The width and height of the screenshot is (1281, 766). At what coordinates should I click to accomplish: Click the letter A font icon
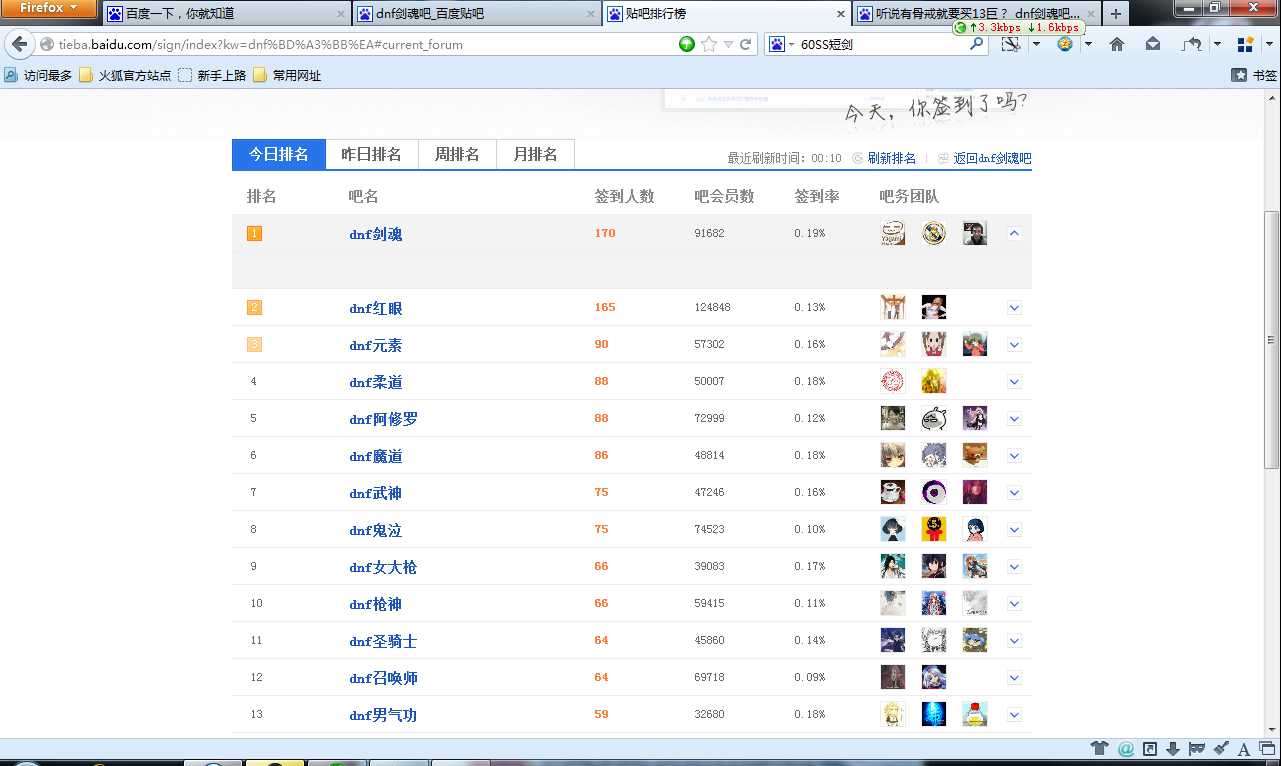pos(1244,749)
